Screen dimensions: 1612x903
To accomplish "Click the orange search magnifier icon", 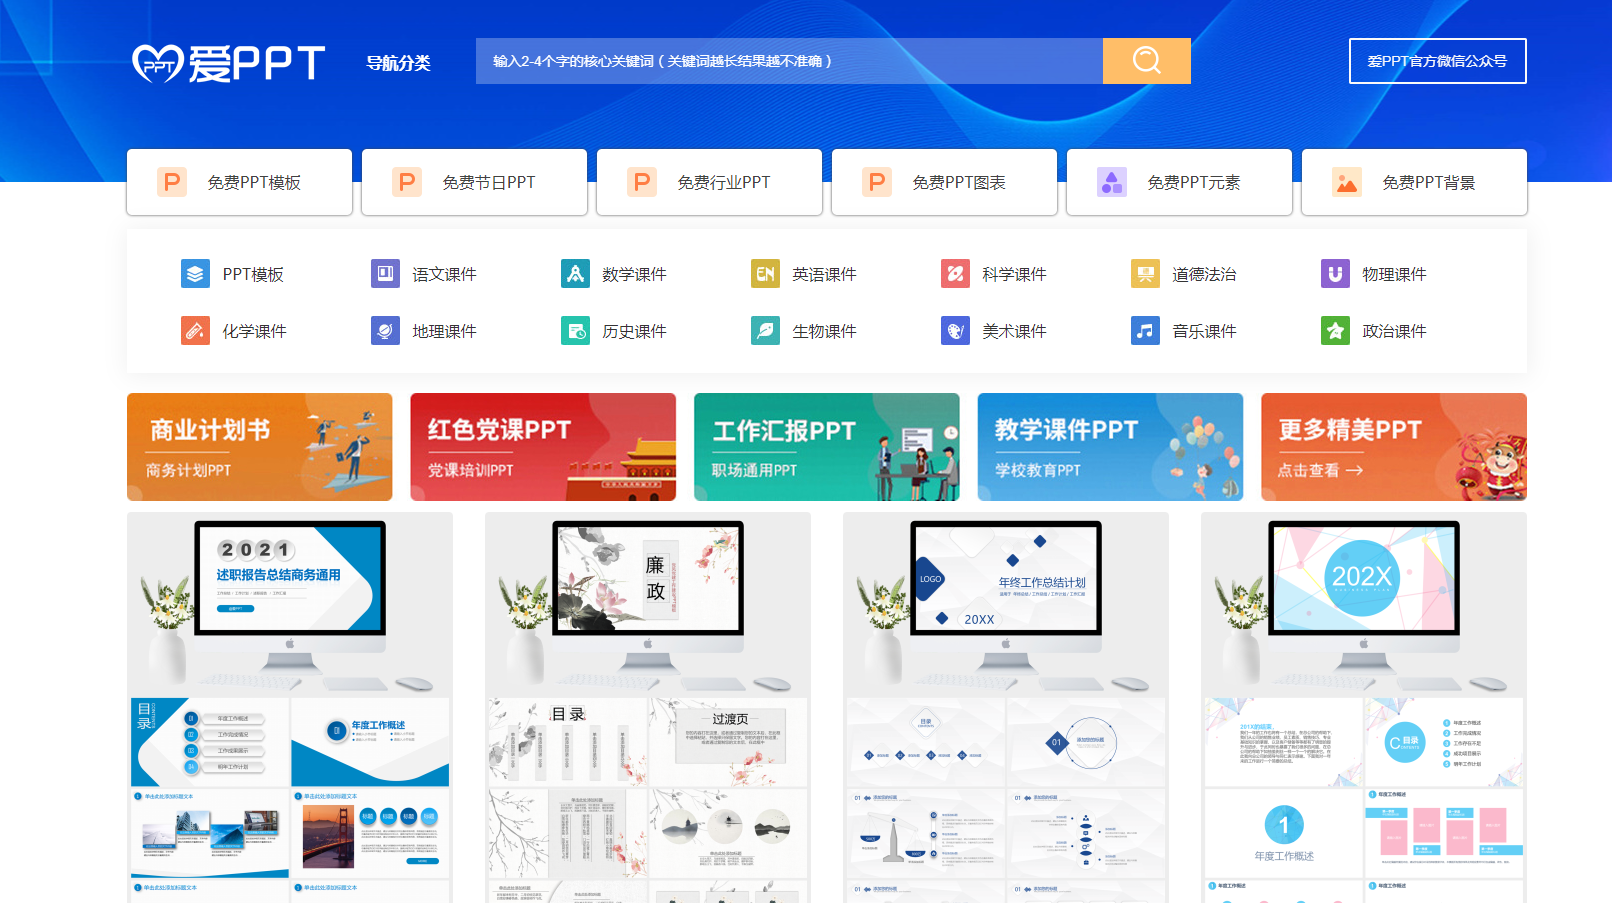I will [1146, 60].
